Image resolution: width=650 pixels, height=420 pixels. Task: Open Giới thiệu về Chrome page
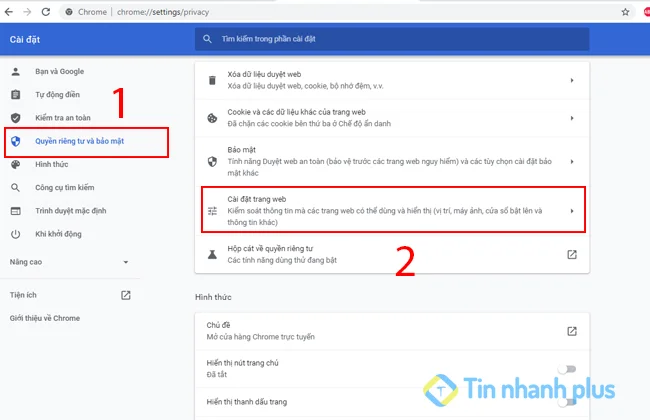[x=45, y=318]
